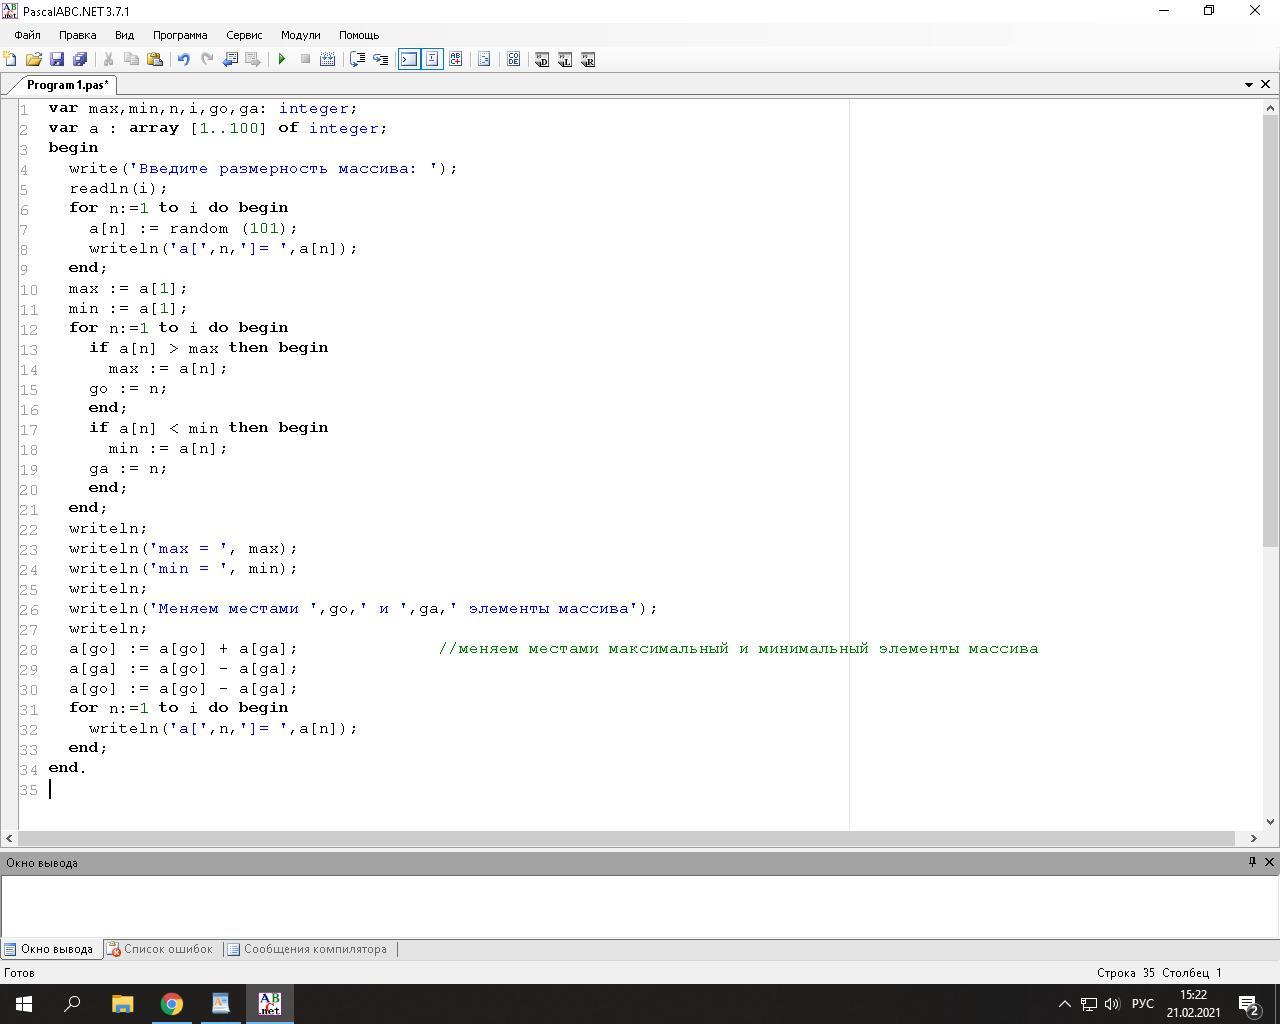This screenshot has height=1024, width=1280.
Task: Close the output window panel
Action: tap(1270, 862)
